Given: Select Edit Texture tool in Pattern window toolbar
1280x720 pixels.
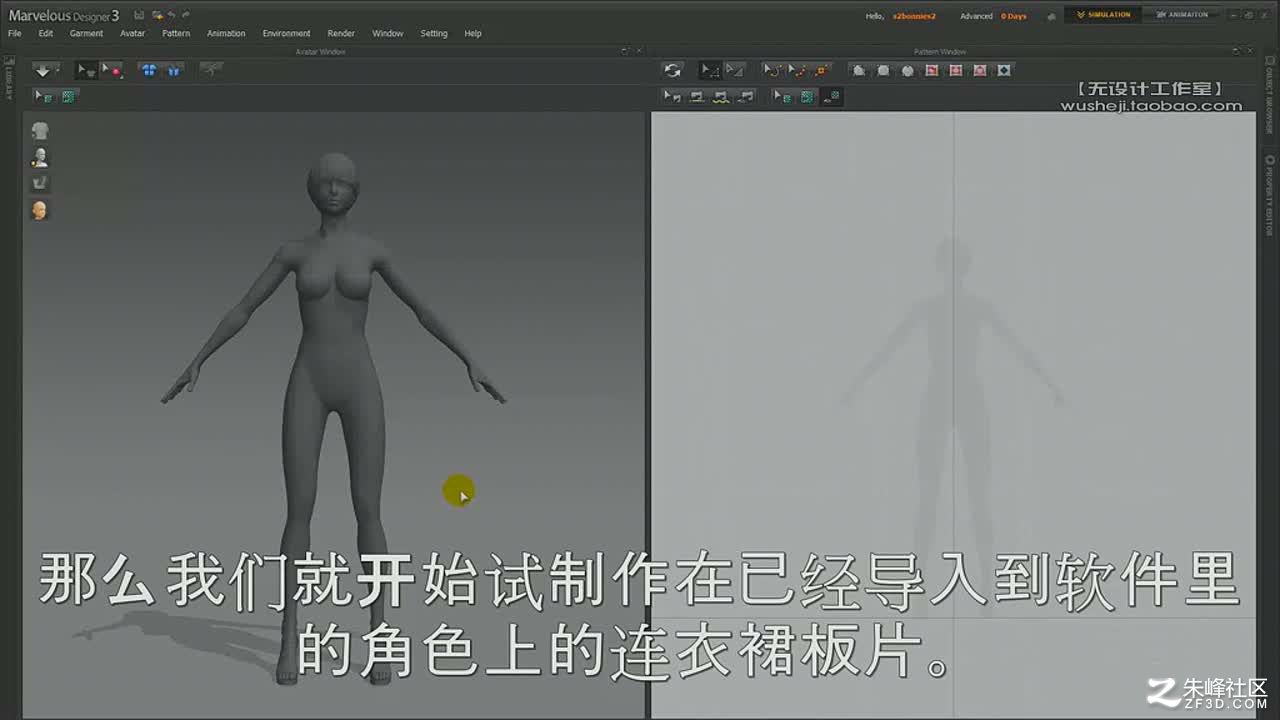Looking at the screenshot, I should point(783,96).
